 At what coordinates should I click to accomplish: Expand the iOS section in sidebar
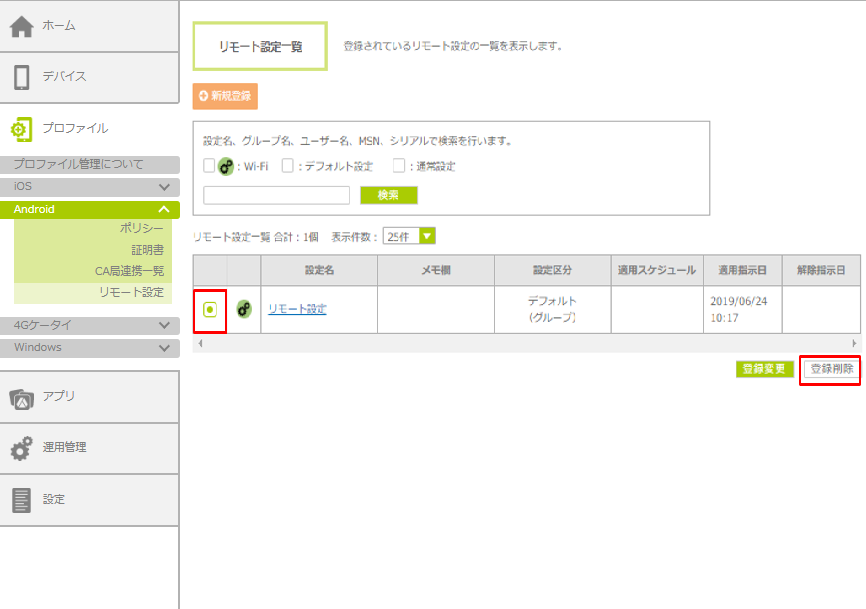164,187
